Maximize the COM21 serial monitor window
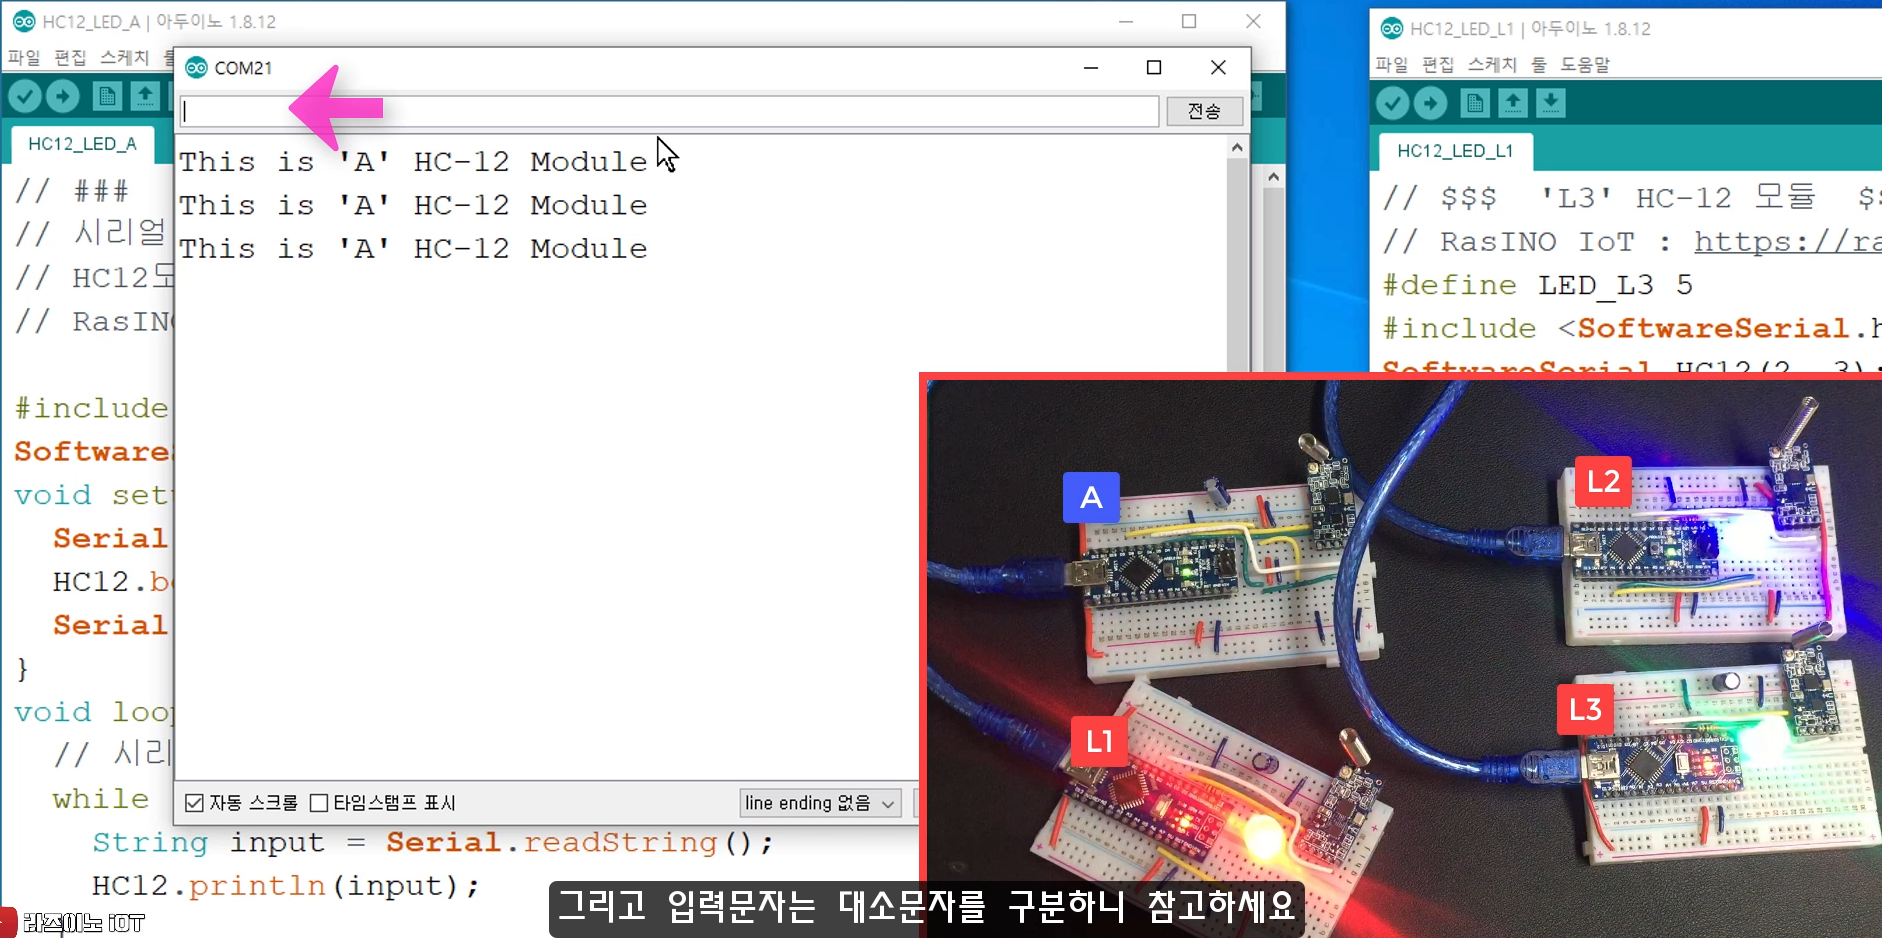 coord(1154,67)
